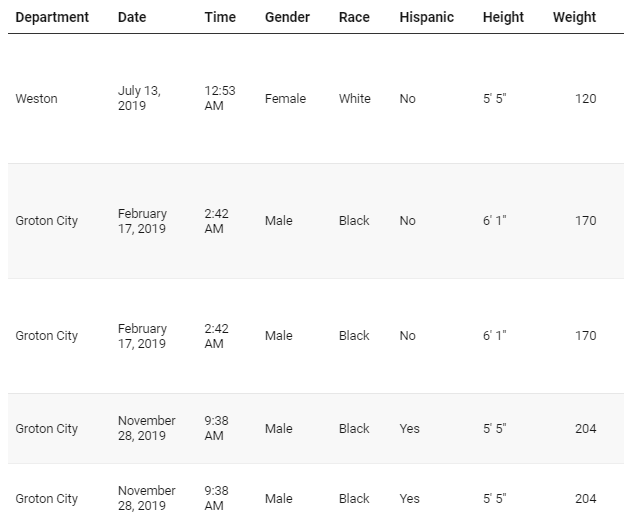Select first Groton City row

pyautogui.click(x=316, y=221)
